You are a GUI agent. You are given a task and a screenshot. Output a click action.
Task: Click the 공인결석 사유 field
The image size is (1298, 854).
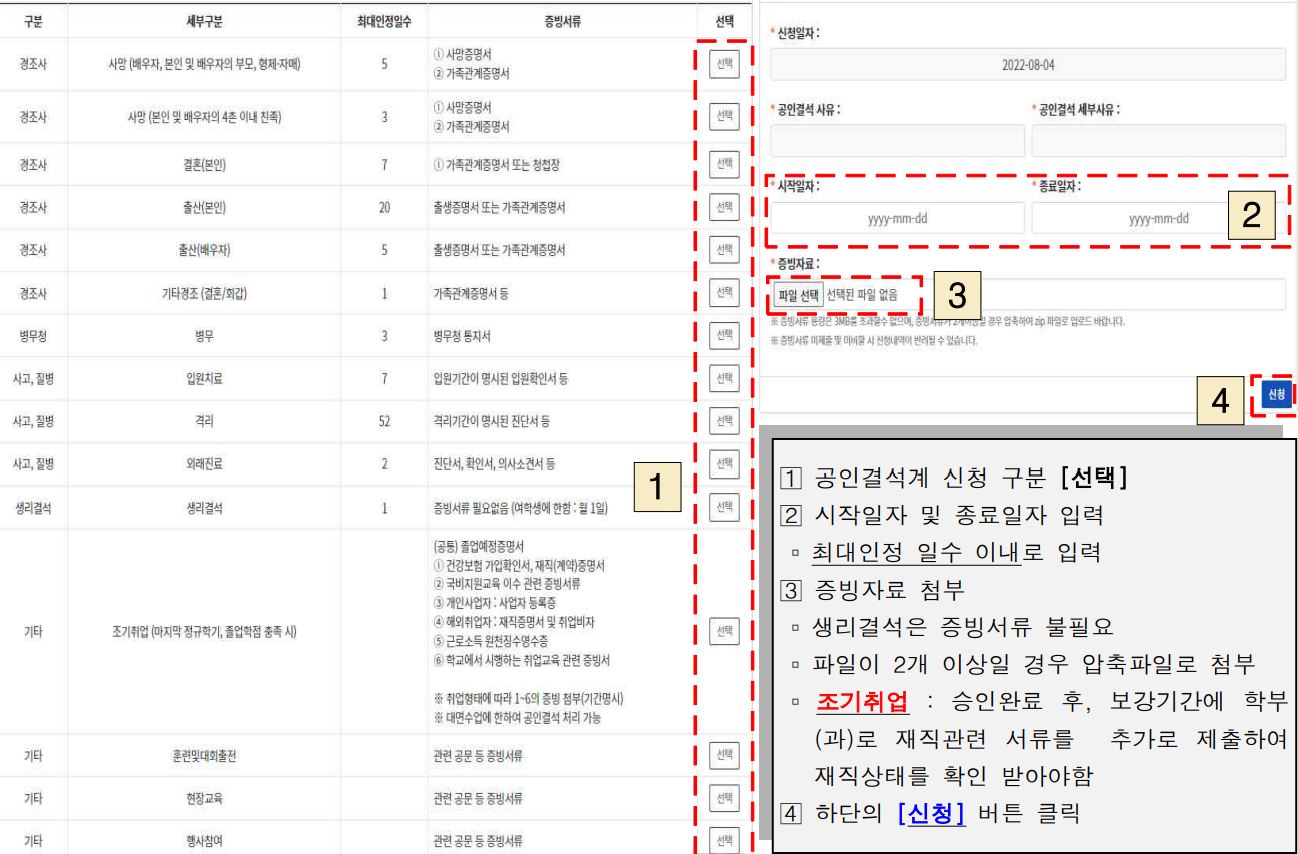pyautogui.click(x=897, y=141)
